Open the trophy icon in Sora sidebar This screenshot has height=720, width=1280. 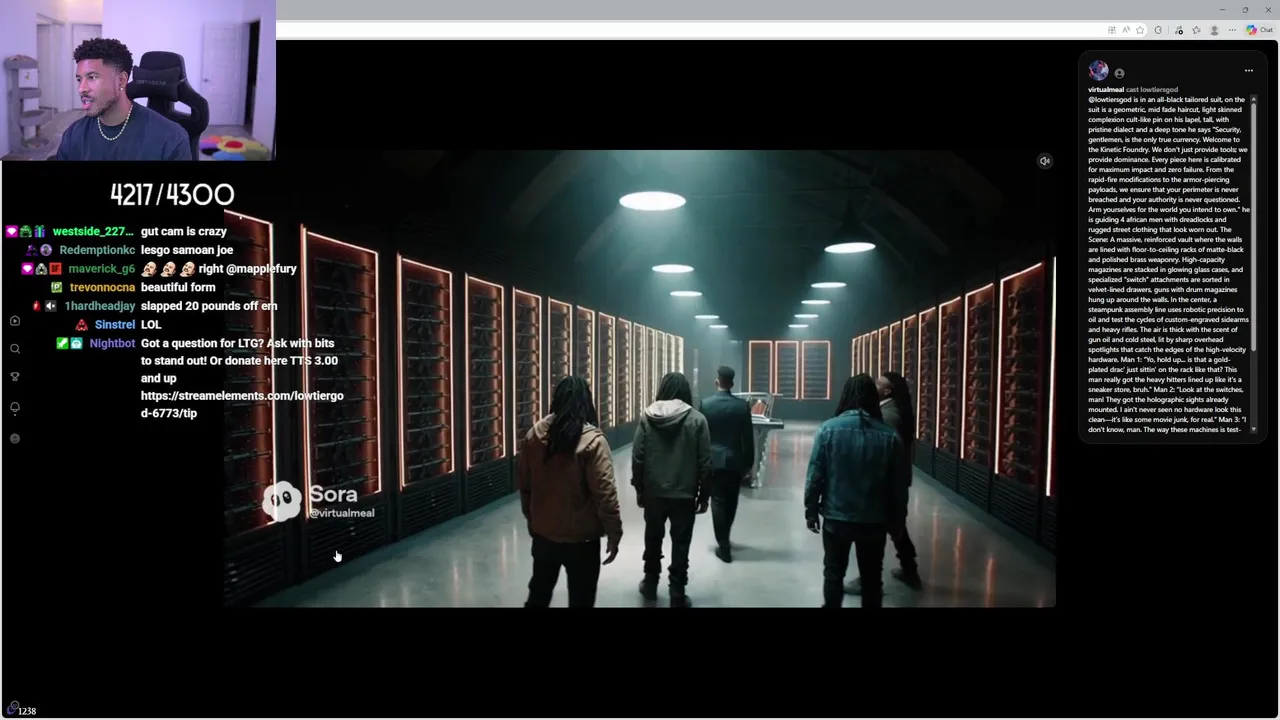[15, 377]
